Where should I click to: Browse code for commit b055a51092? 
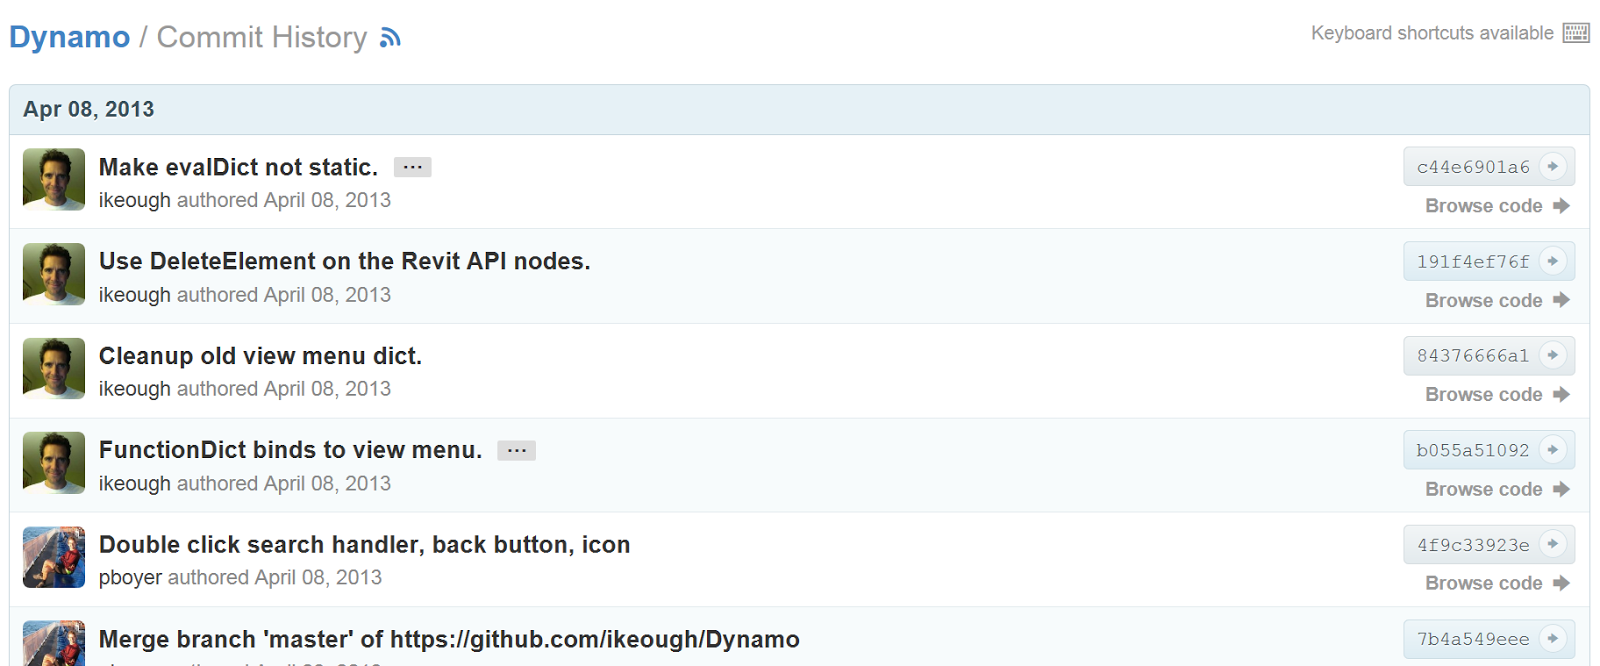click(x=1483, y=489)
